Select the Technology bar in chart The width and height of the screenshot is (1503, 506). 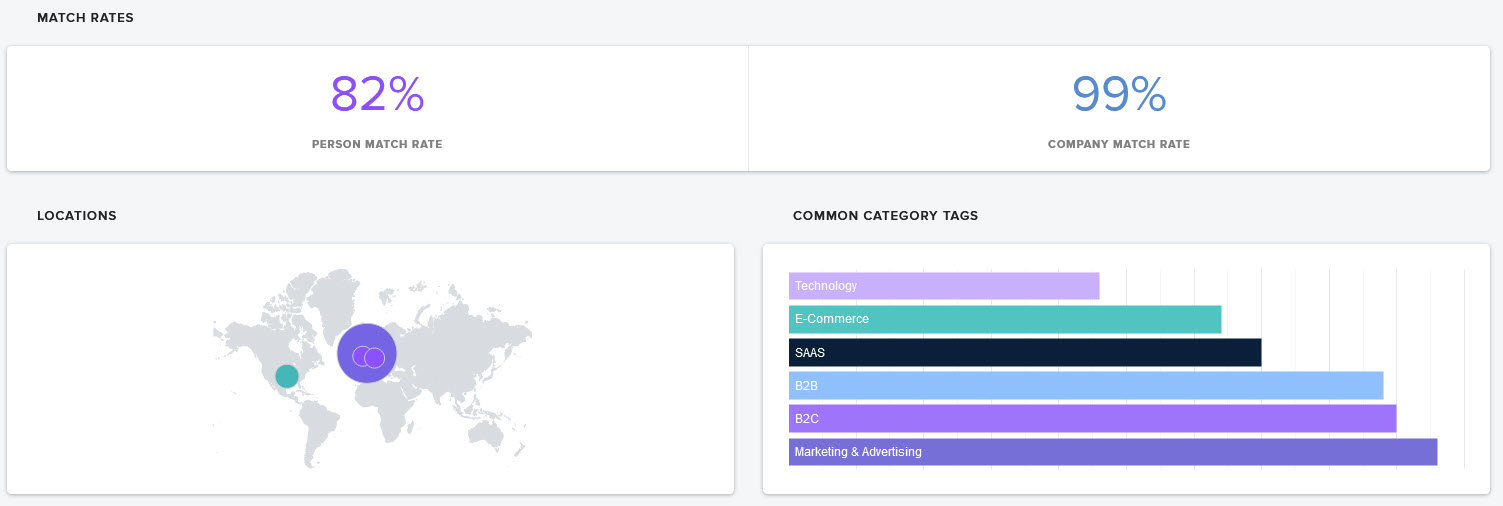click(x=944, y=286)
